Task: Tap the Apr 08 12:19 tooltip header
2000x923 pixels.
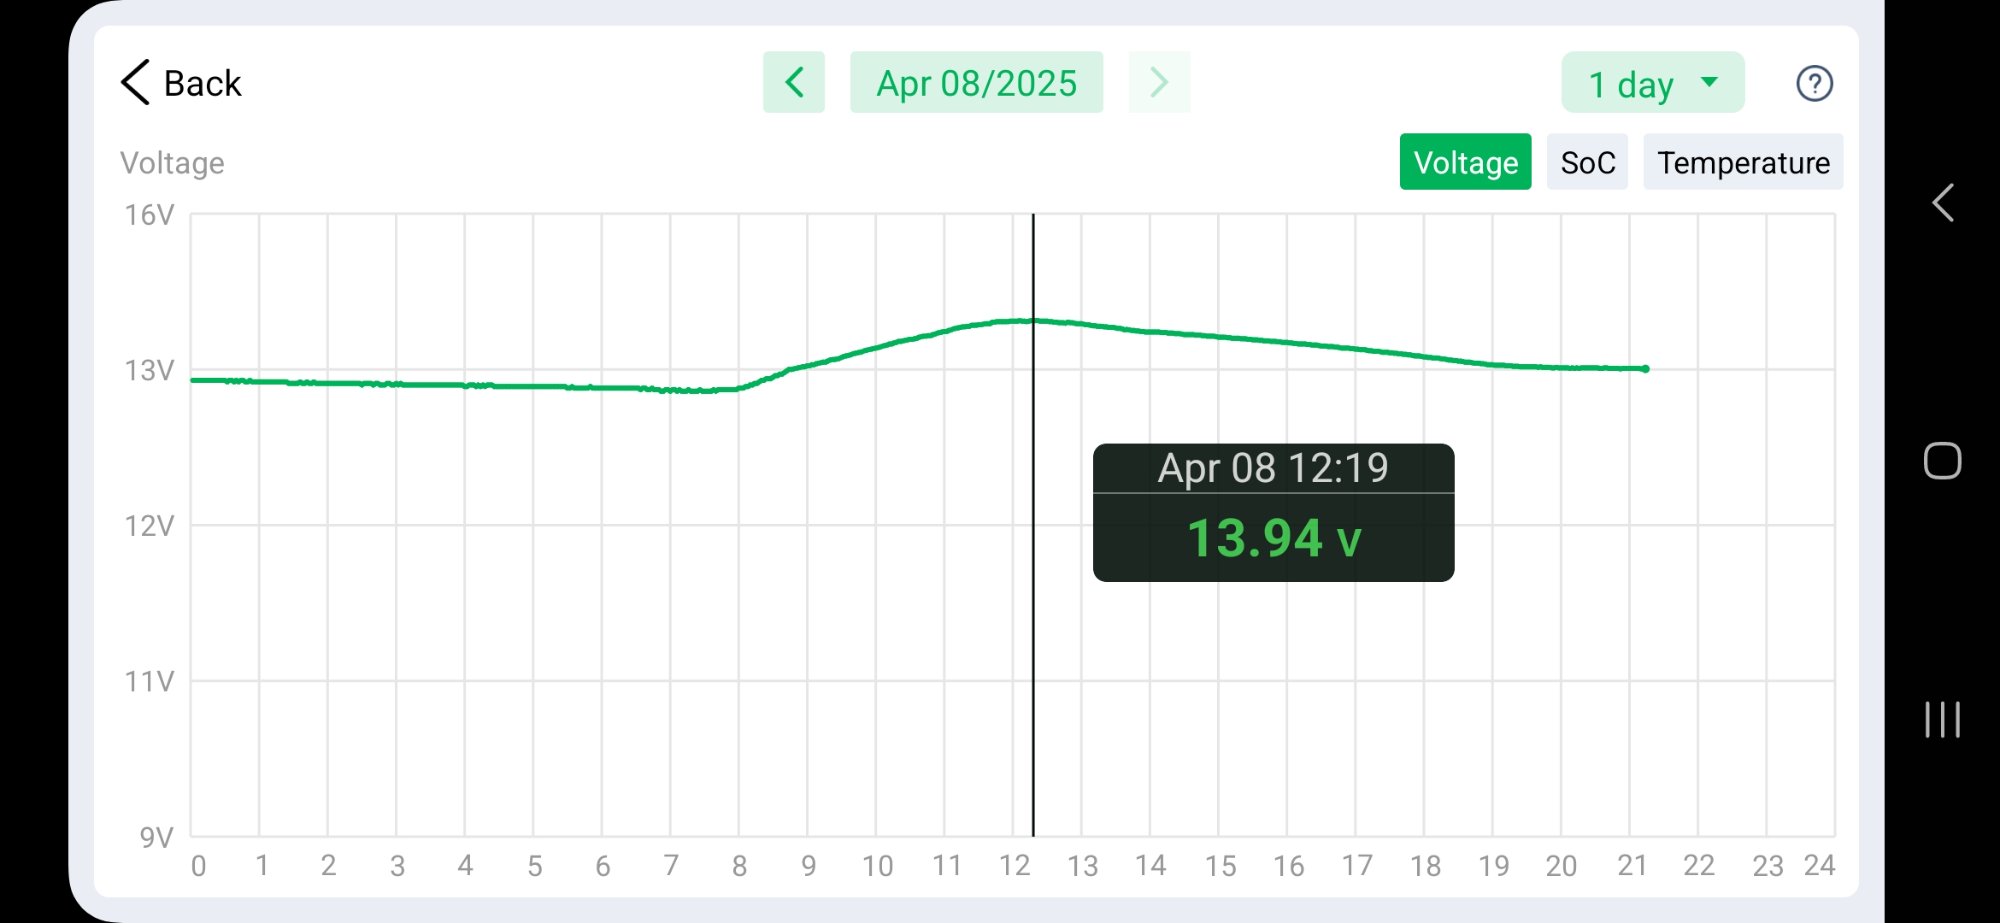Action: tap(1273, 468)
